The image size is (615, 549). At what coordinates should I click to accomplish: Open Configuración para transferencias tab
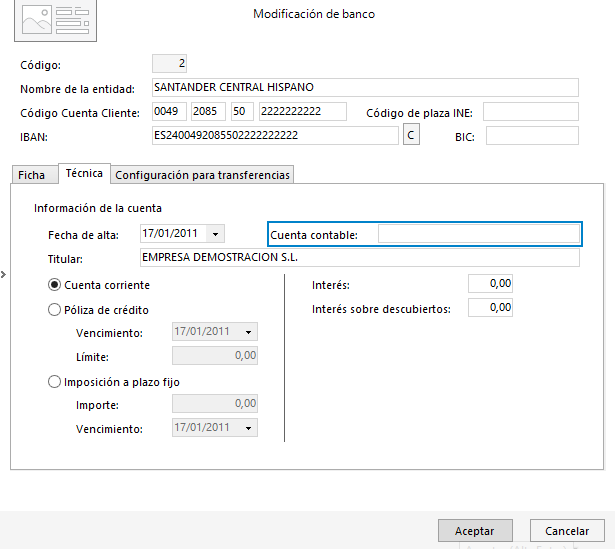pyautogui.click(x=203, y=175)
